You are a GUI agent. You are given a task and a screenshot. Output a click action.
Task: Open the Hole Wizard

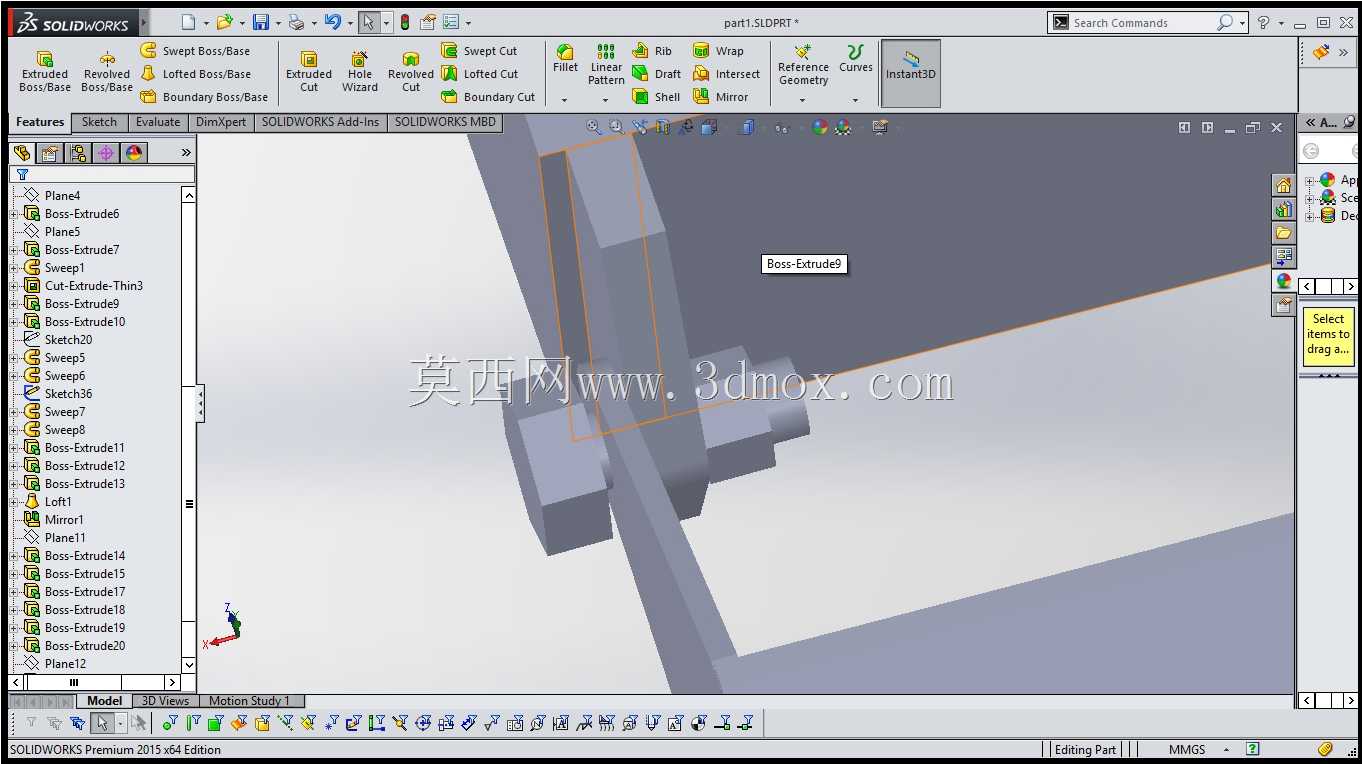[x=360, y=70]
